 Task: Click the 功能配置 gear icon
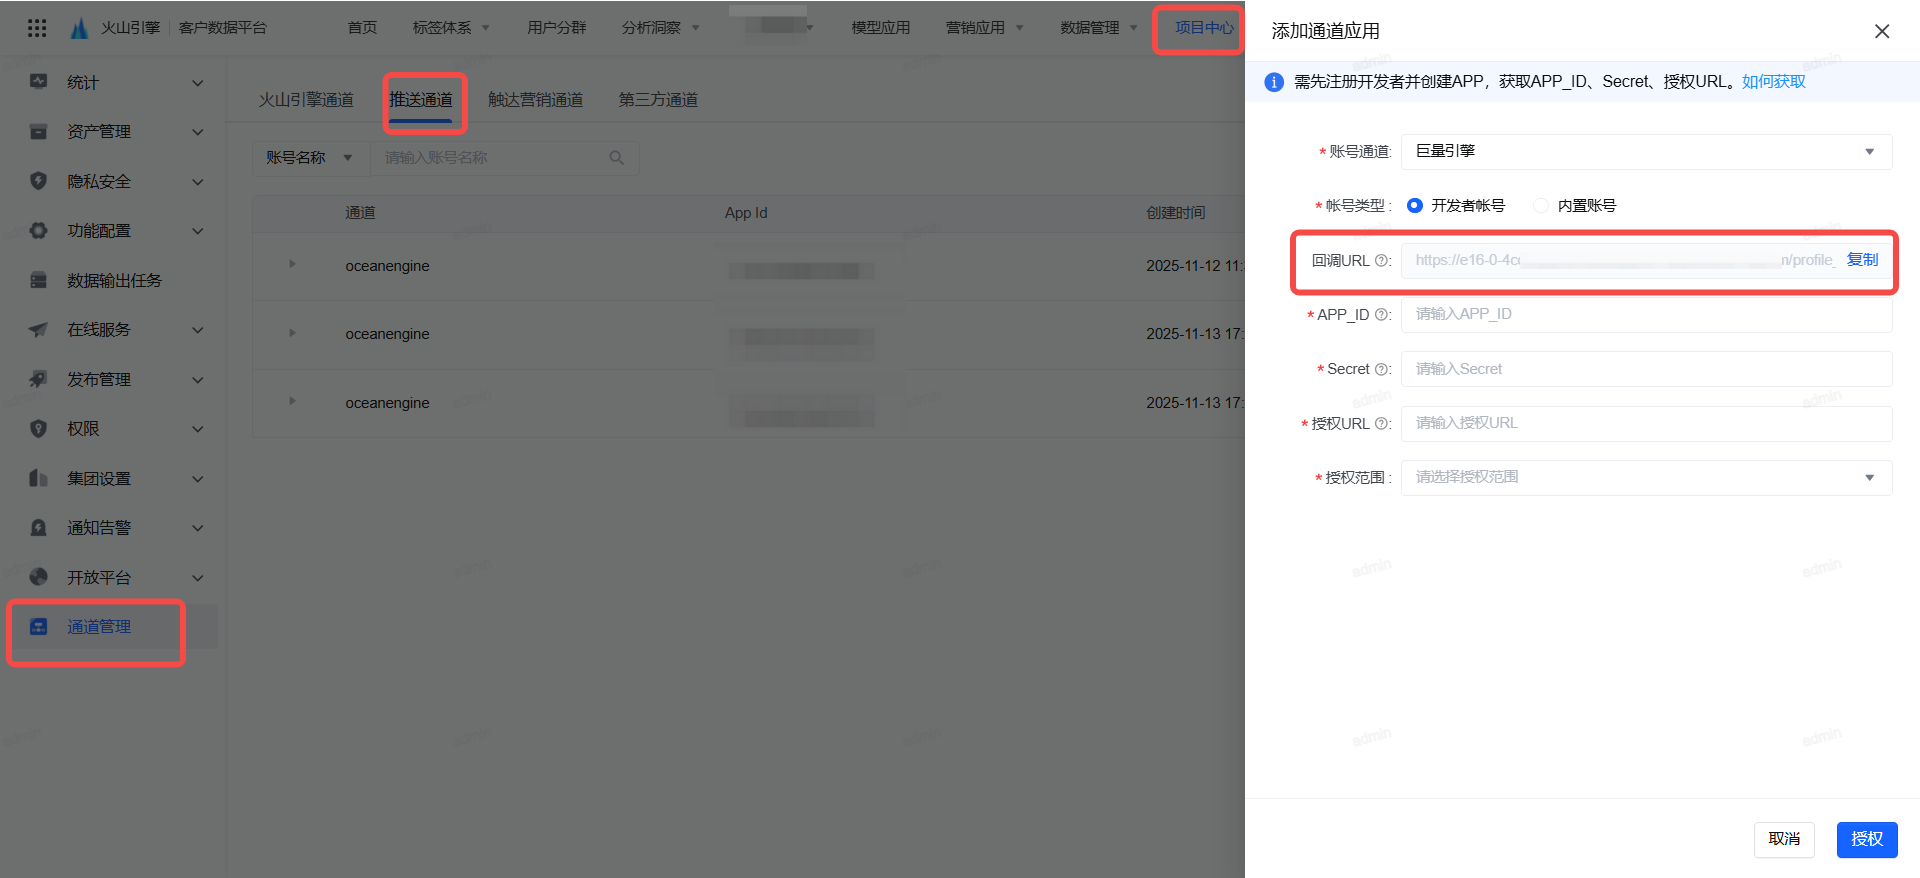38,231
